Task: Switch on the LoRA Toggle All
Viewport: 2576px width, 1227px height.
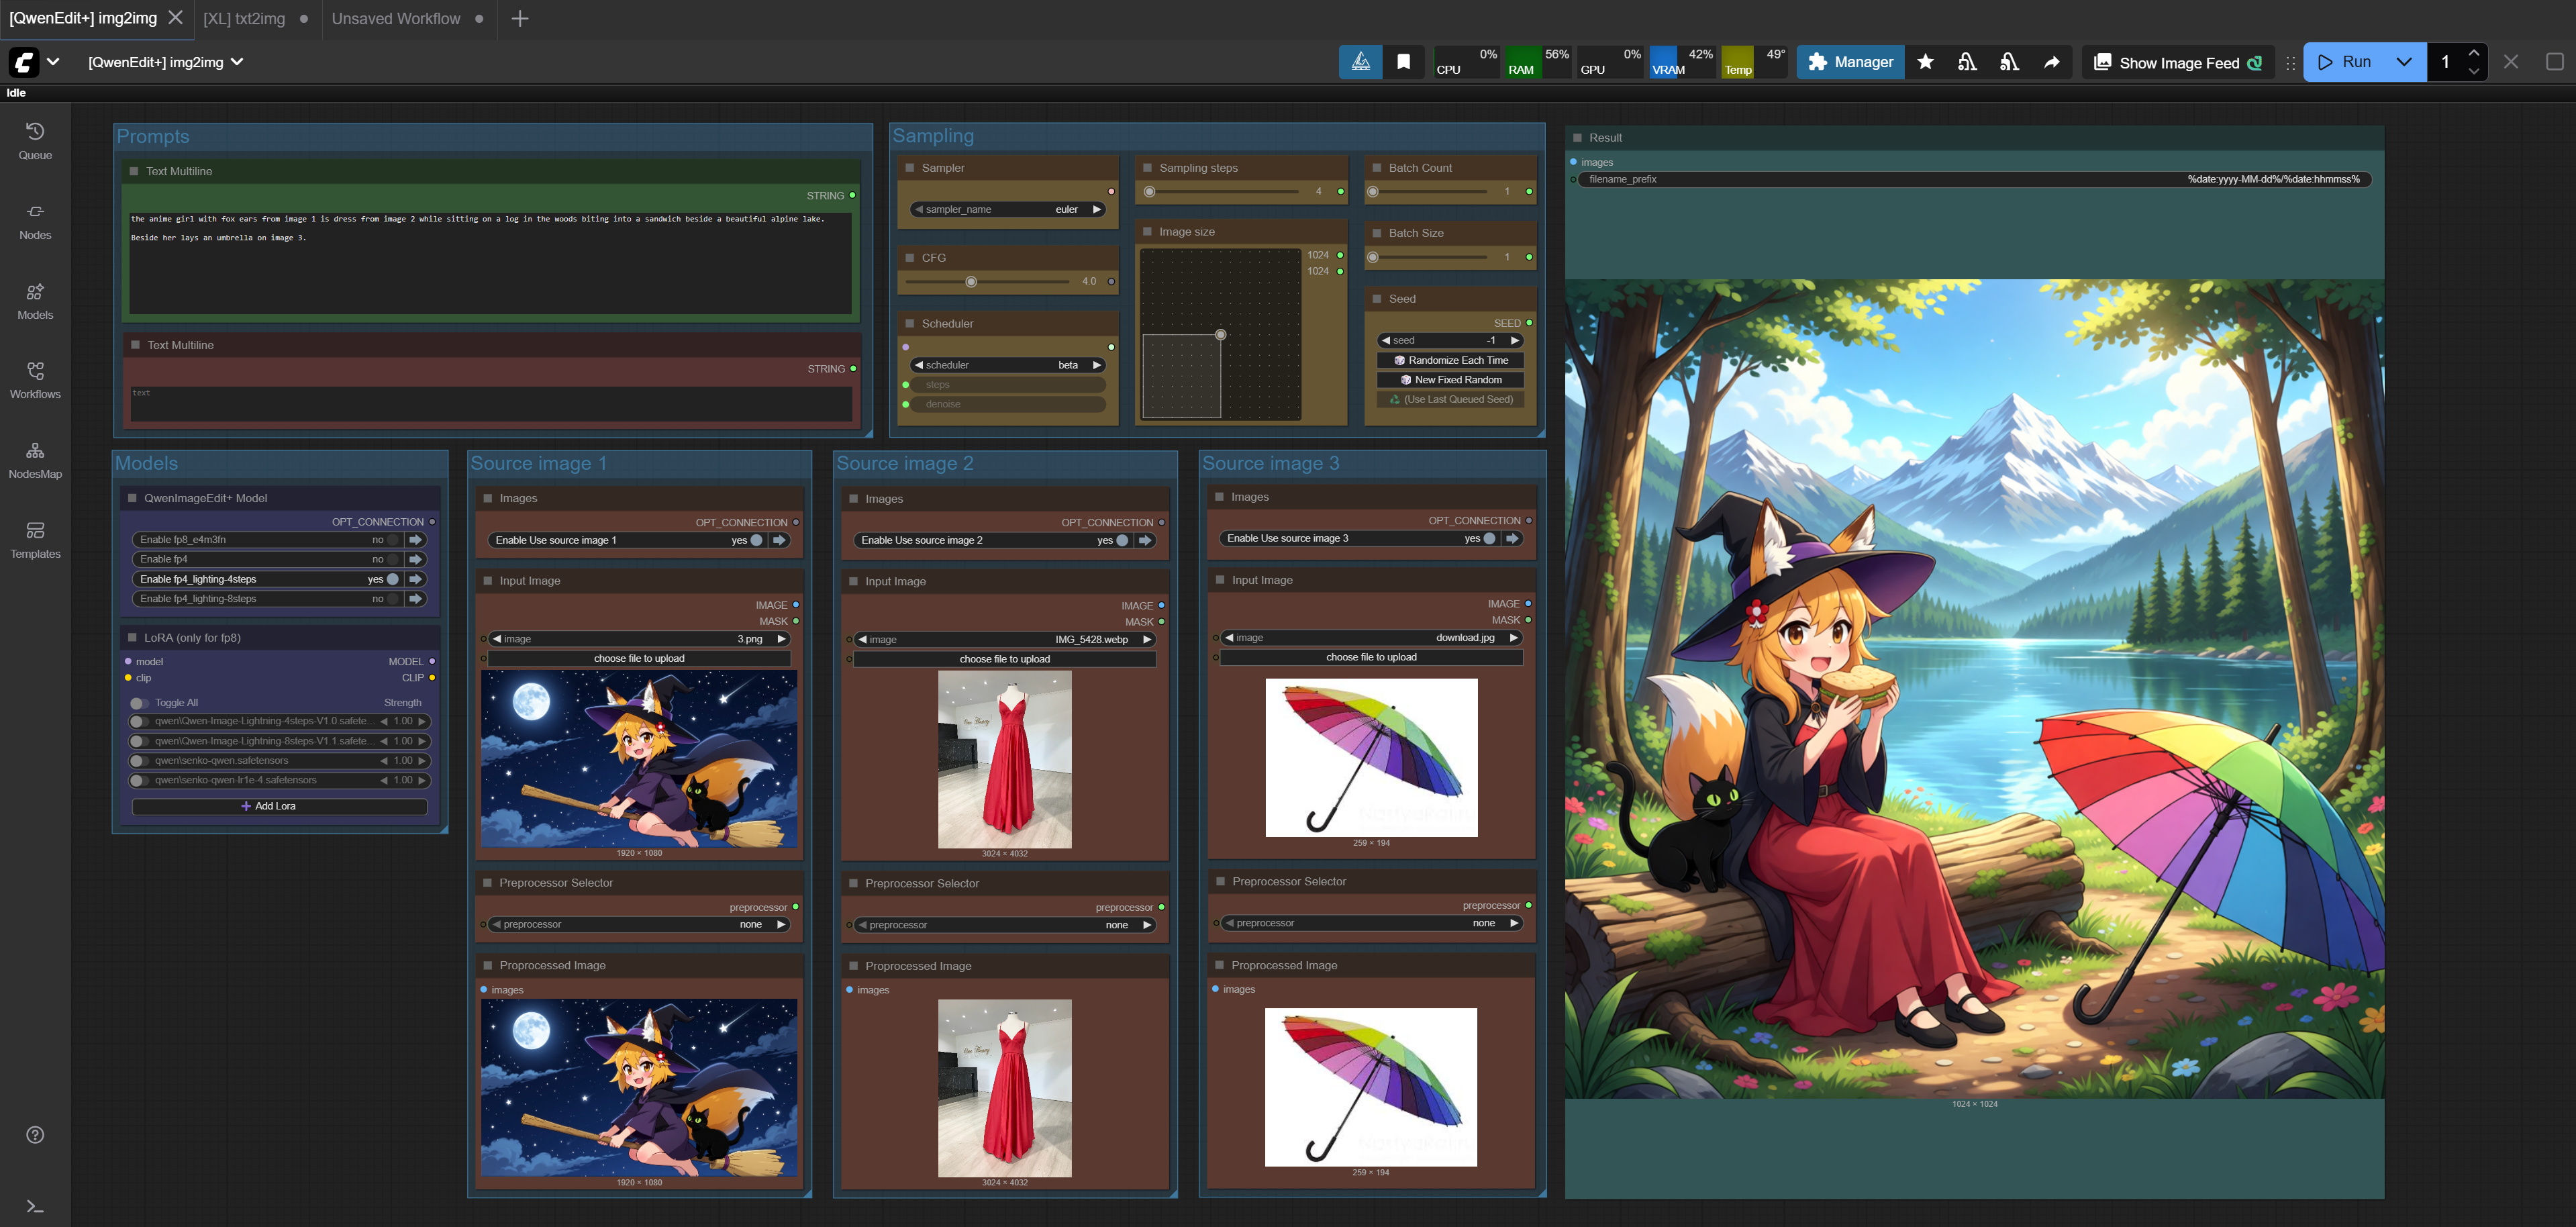Action: tap(140, 703)
